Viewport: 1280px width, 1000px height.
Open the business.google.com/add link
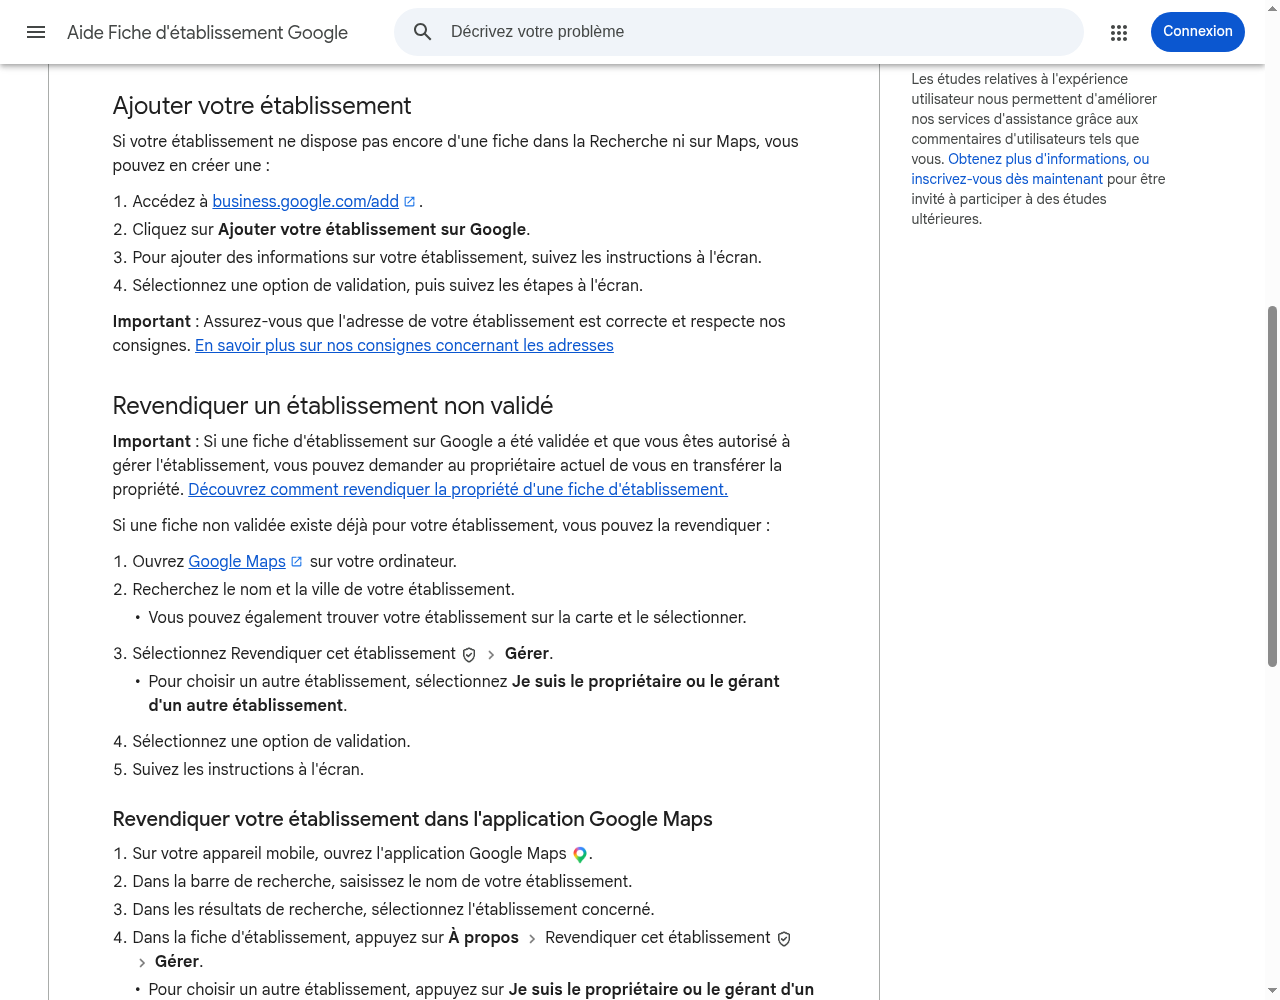(306, 202)
